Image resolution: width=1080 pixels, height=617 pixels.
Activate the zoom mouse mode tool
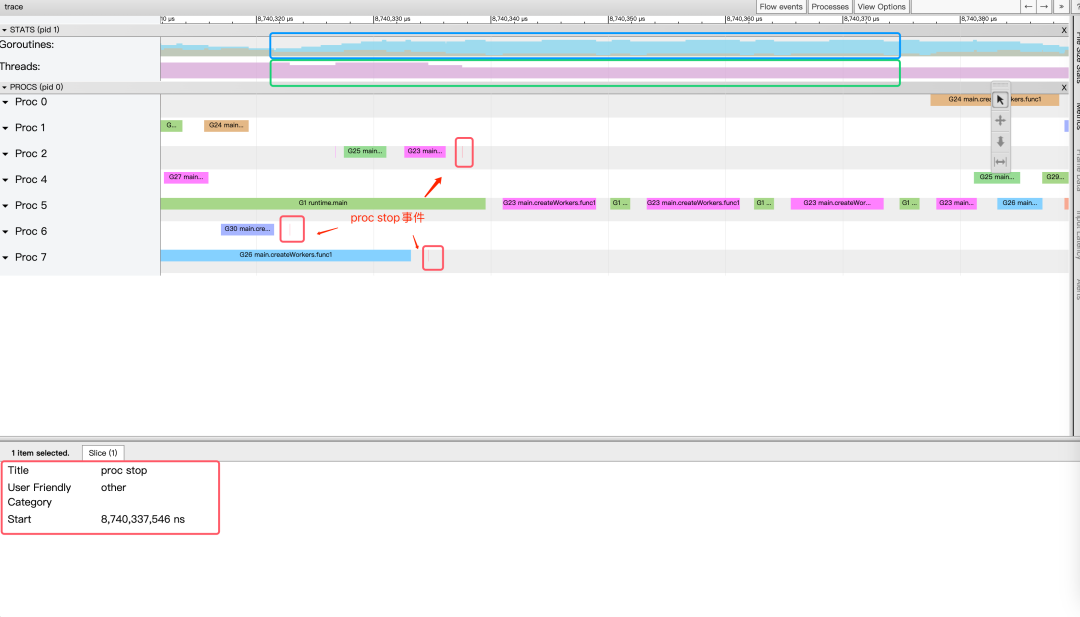tap(1000, 141)
